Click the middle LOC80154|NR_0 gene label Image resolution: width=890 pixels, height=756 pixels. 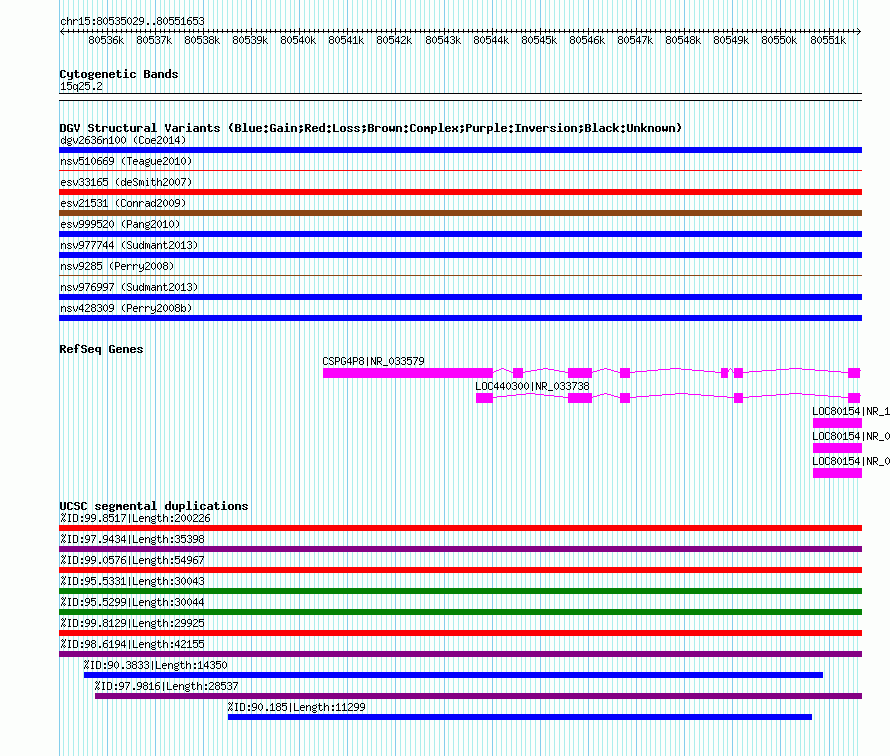tap(850, 436)
